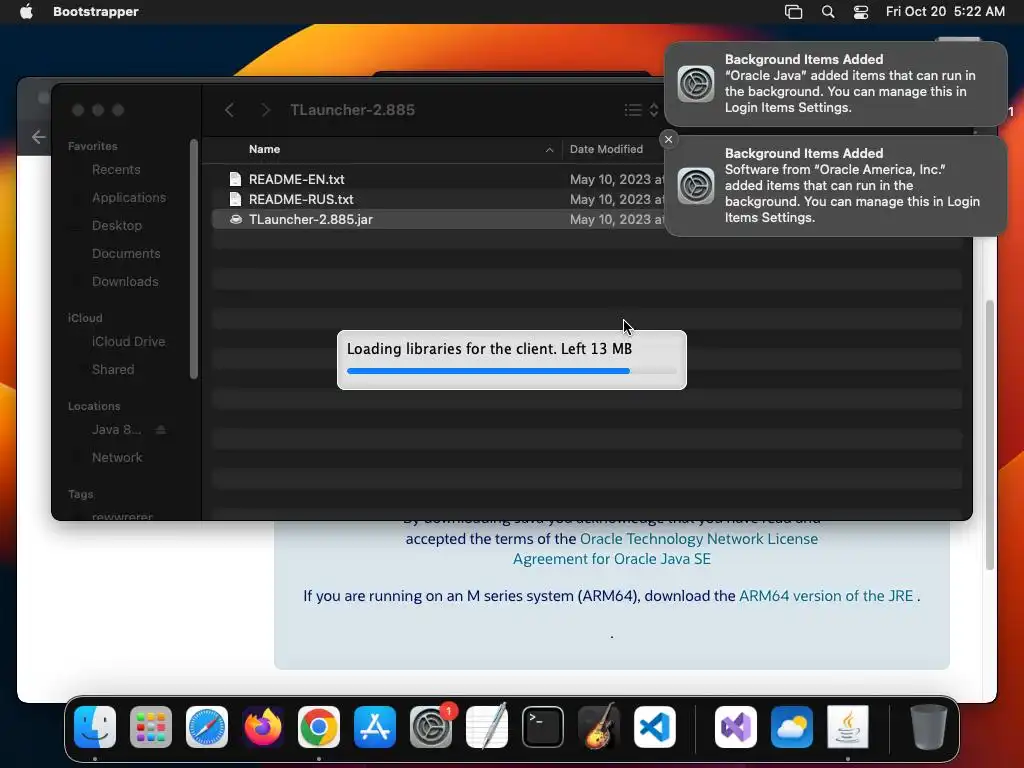Open Launchpad in the Dock
This screenshot has width=1024, height=768.
pos(151,727)
